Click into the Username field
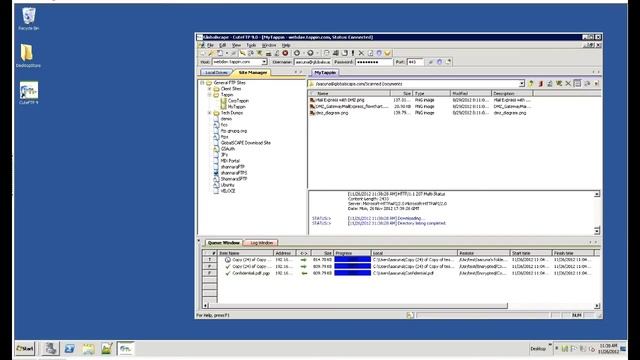This screenshot has width=640, height=360. point(312,62)
